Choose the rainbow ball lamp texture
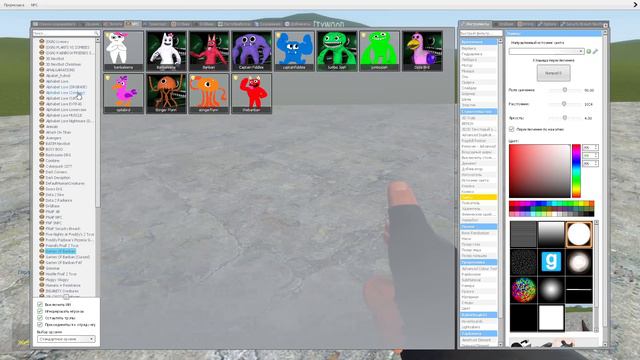 [523, 290]
